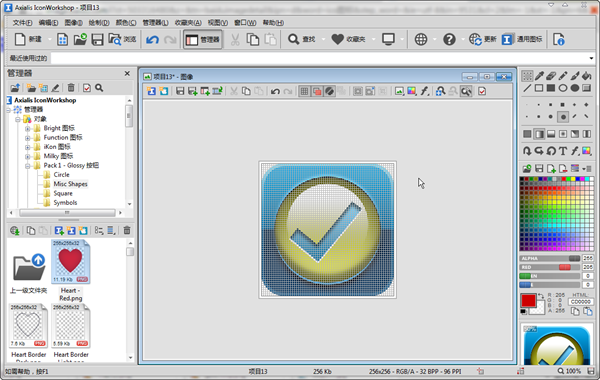Open the 绘制 menu
This screenshot has width=600, height=380.
coord(99,23)
